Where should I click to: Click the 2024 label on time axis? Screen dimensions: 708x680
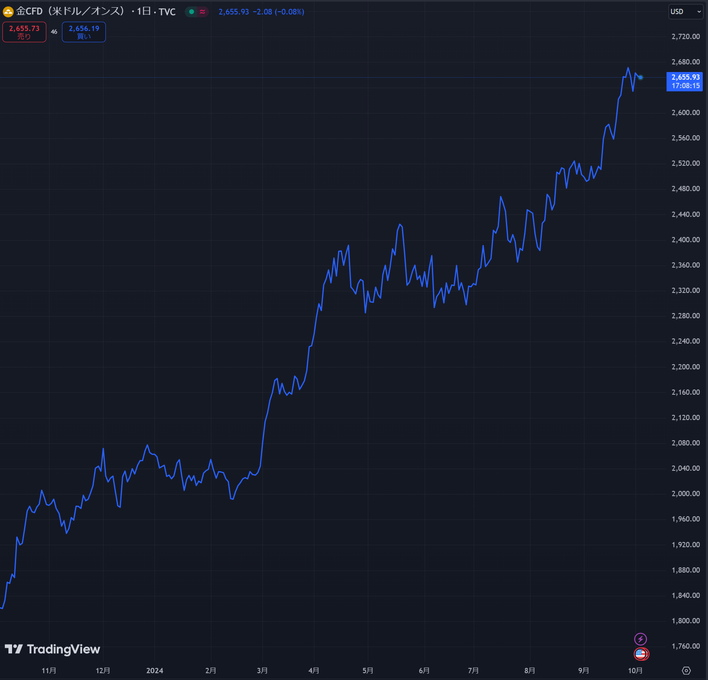coord(154,671)
